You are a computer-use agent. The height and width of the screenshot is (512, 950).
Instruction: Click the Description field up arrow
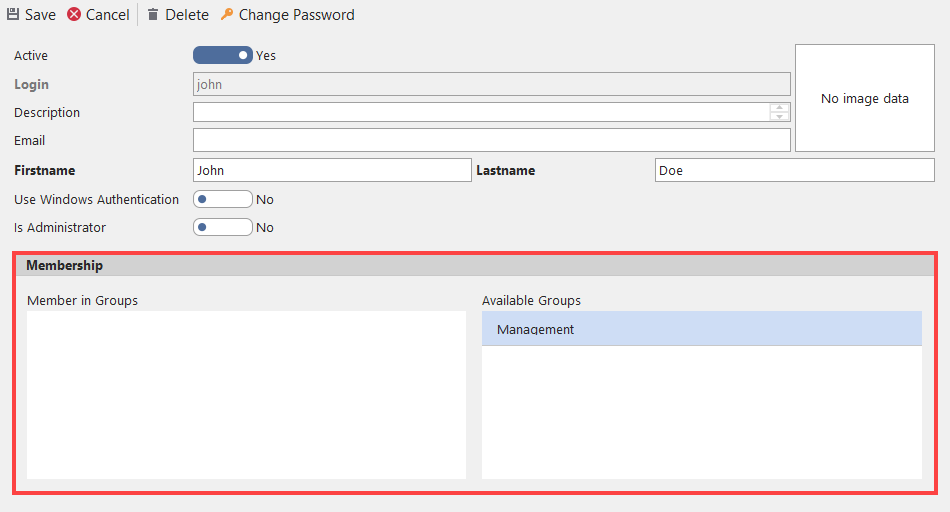(x=779, y=107)
